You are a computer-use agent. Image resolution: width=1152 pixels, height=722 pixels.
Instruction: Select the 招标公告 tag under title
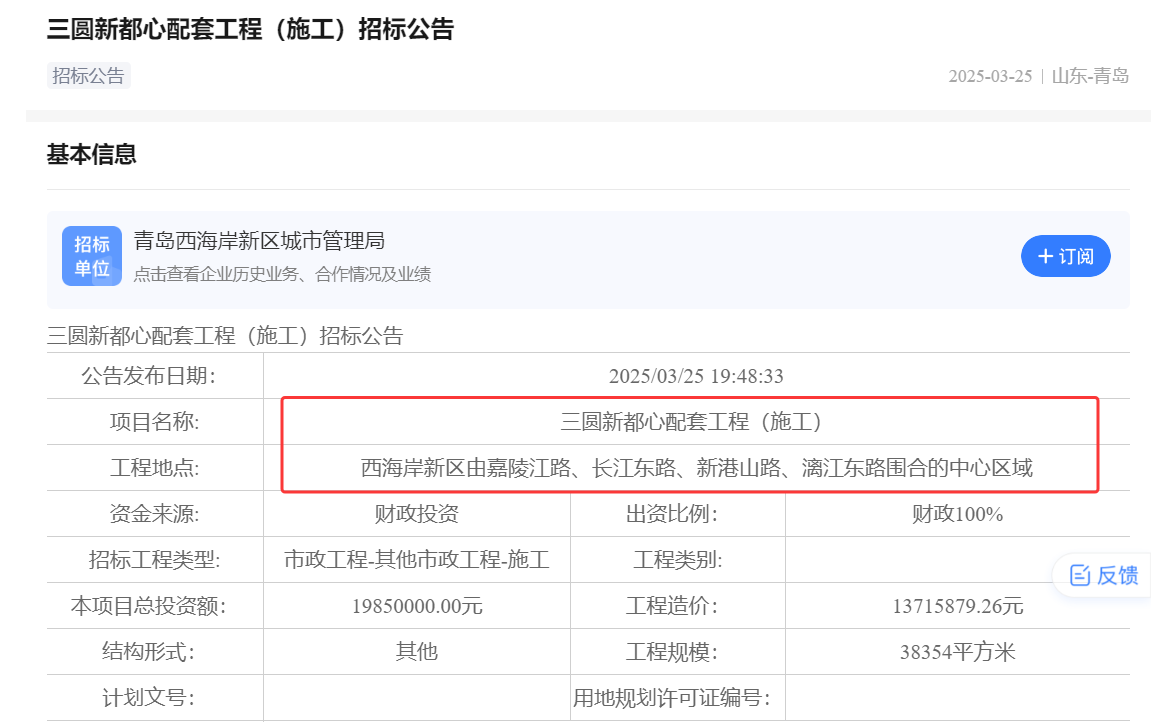88,76
